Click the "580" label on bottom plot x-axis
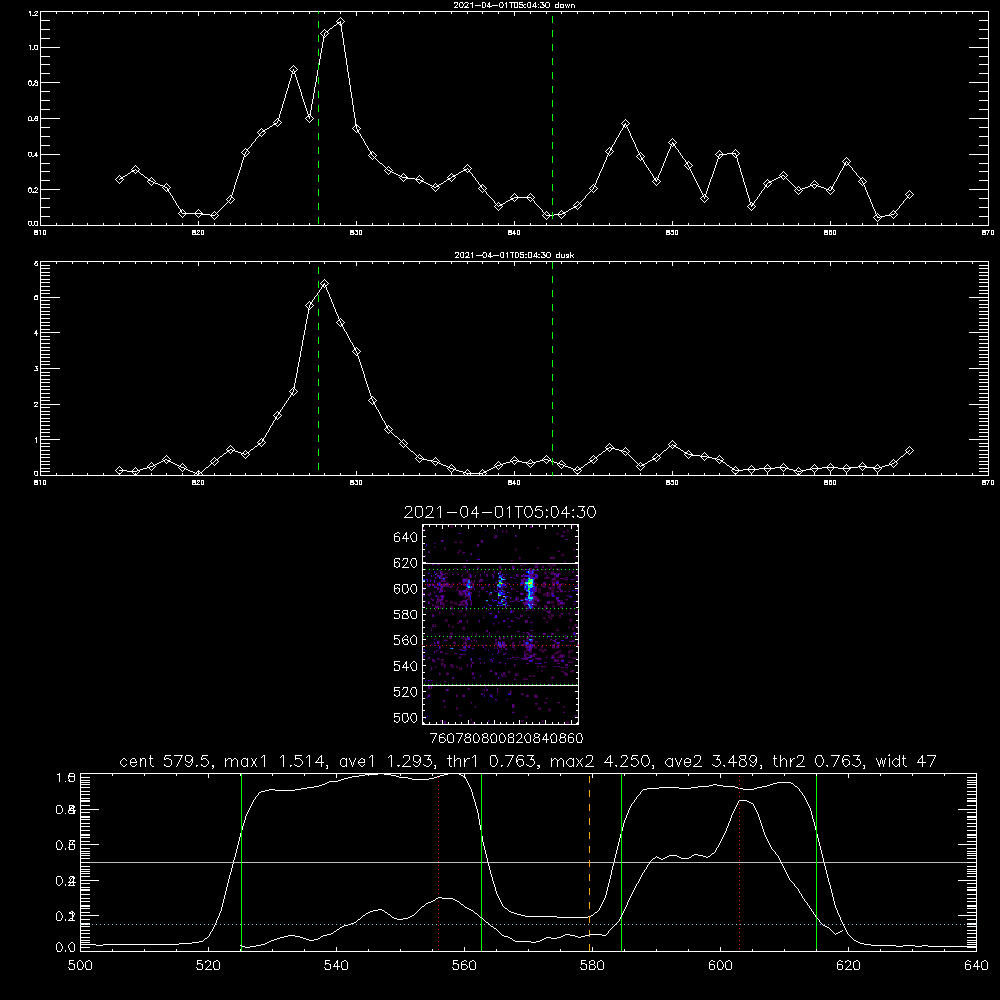1000x1000 pixels. 592,966
